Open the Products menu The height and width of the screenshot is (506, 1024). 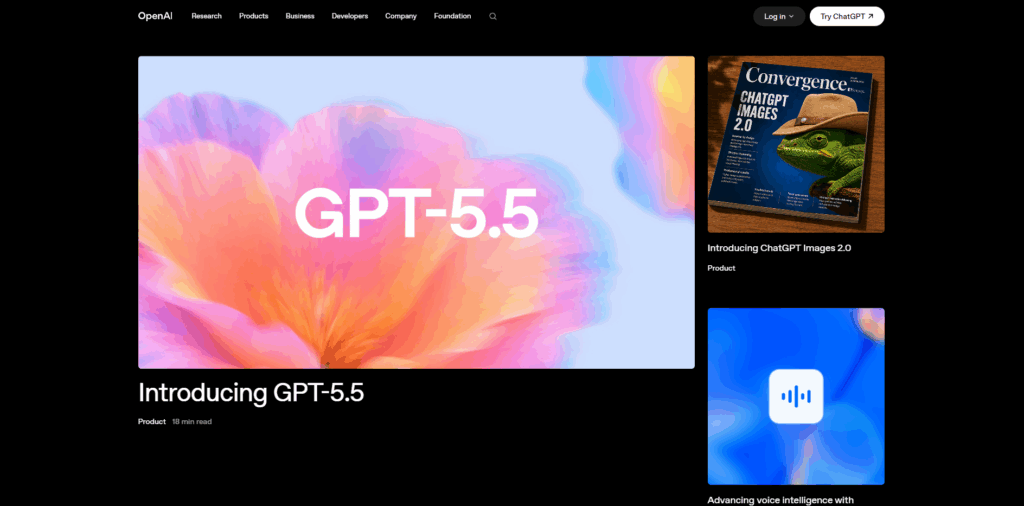[x=253, y=16]
